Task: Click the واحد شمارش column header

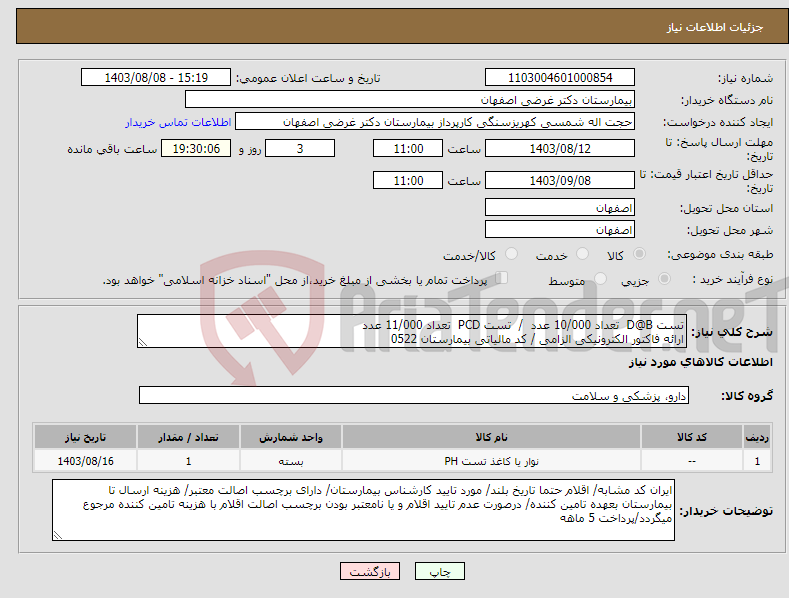Action: coord(291,437)
